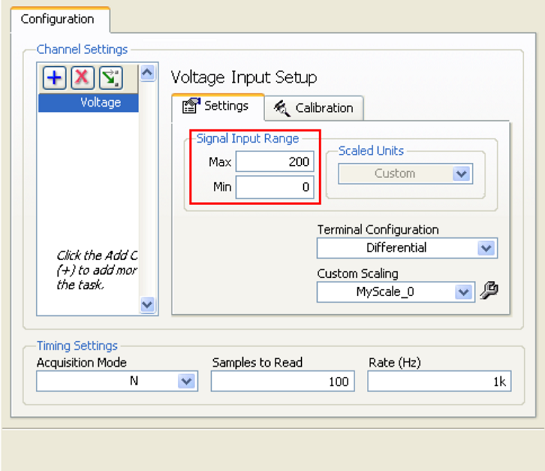Screen dimensions: 545x471
Task: Click the Rate (Hz) input field
Action: coord(439,381)
